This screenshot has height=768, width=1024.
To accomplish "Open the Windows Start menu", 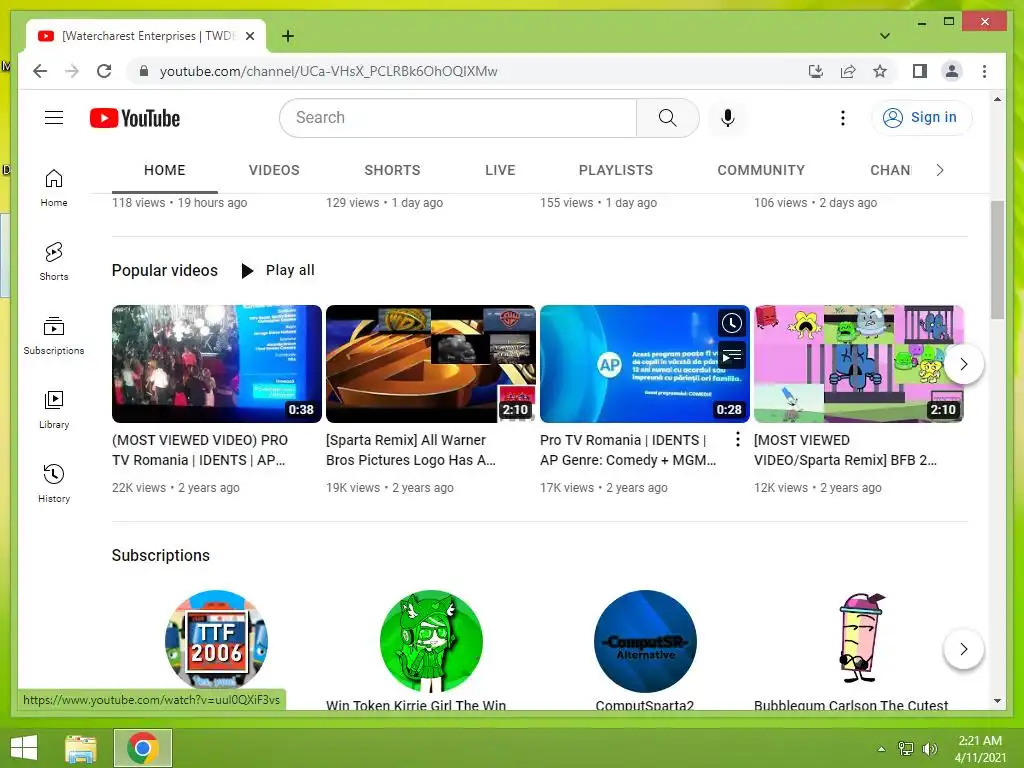I will 24,748.
